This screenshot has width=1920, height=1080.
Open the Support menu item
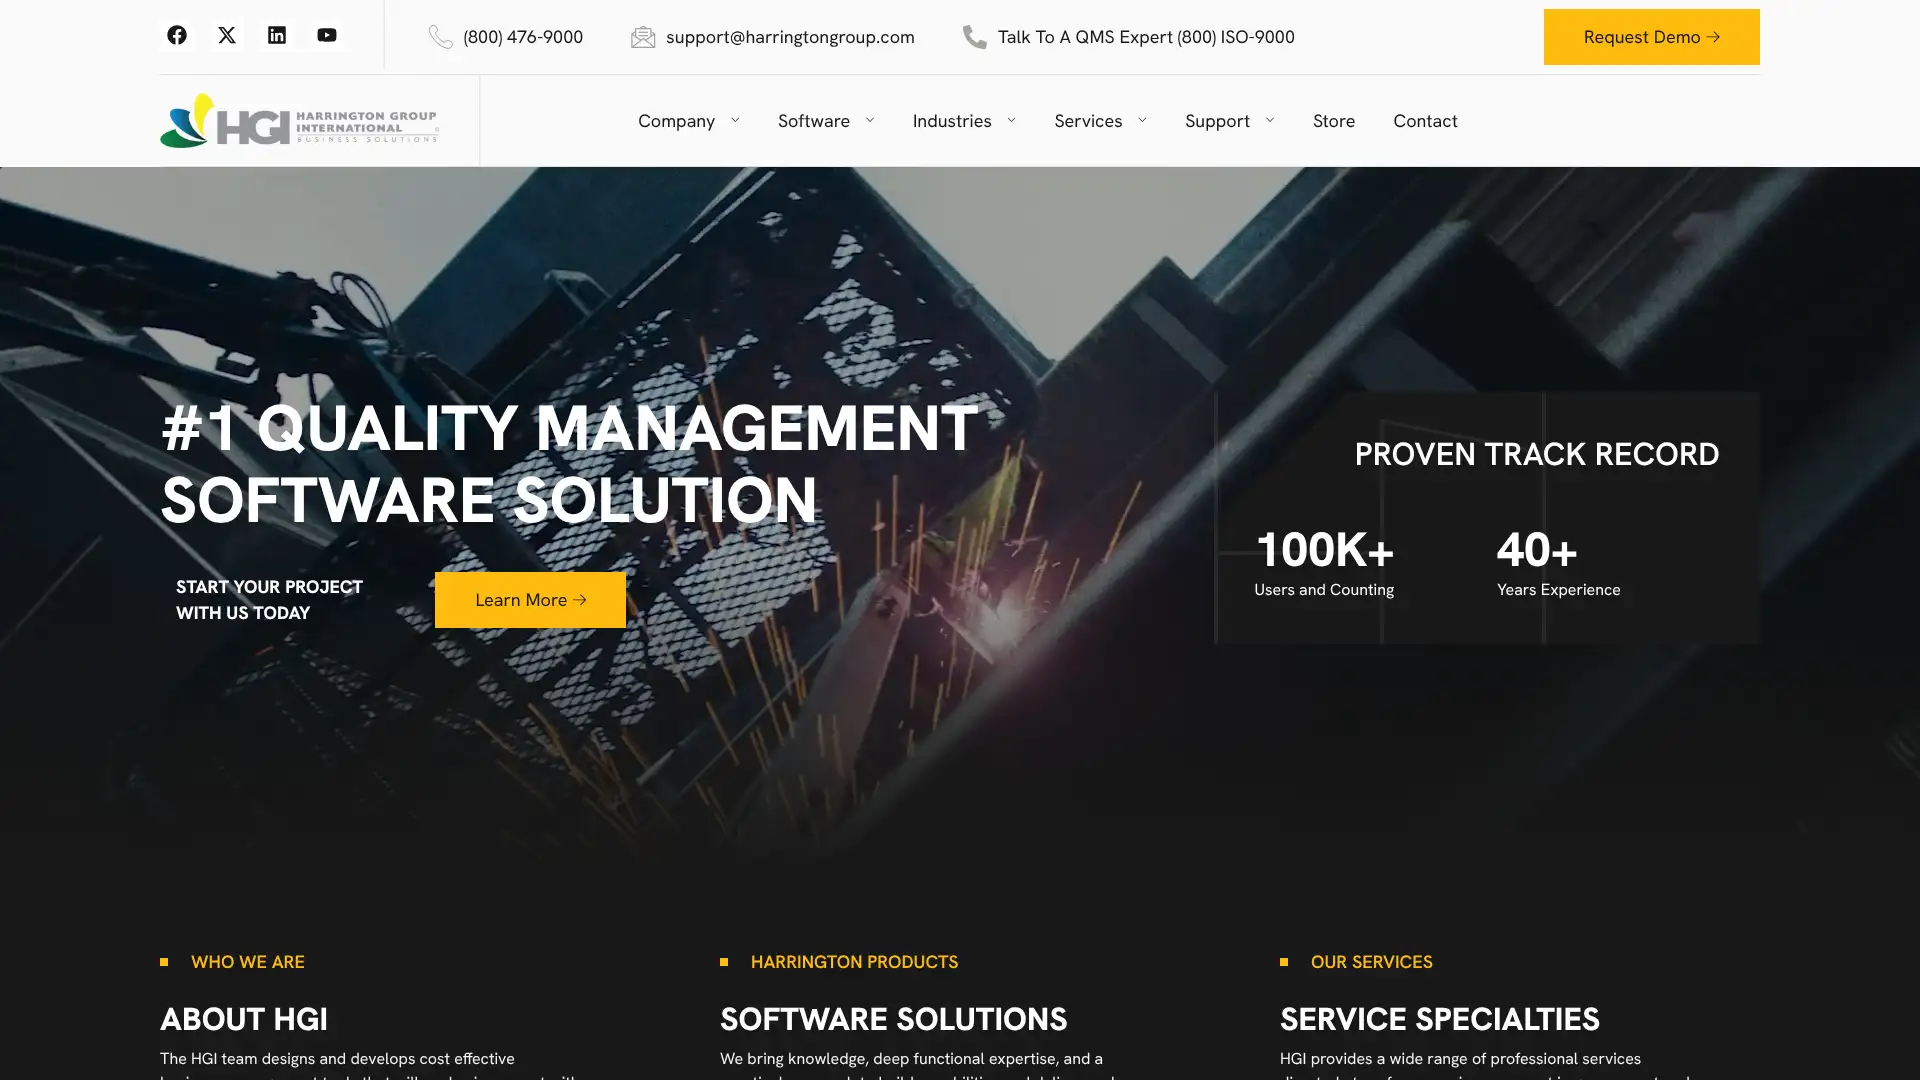1217,121
